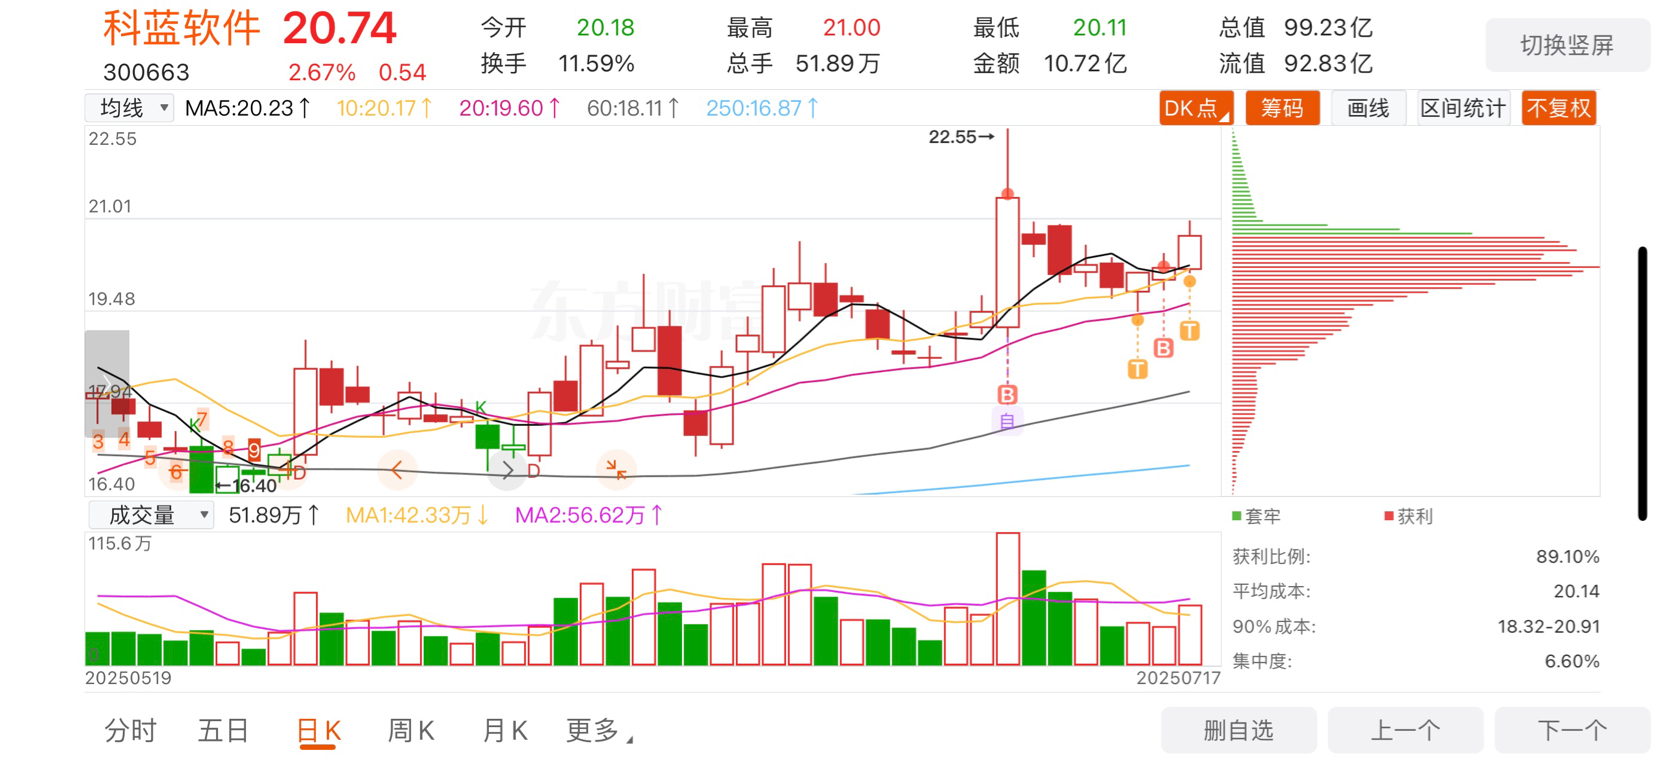Screen dimensions: 1662x768
Task: Tap the MA5:20.23 moving average label
Action: click(x=249, y=108)
